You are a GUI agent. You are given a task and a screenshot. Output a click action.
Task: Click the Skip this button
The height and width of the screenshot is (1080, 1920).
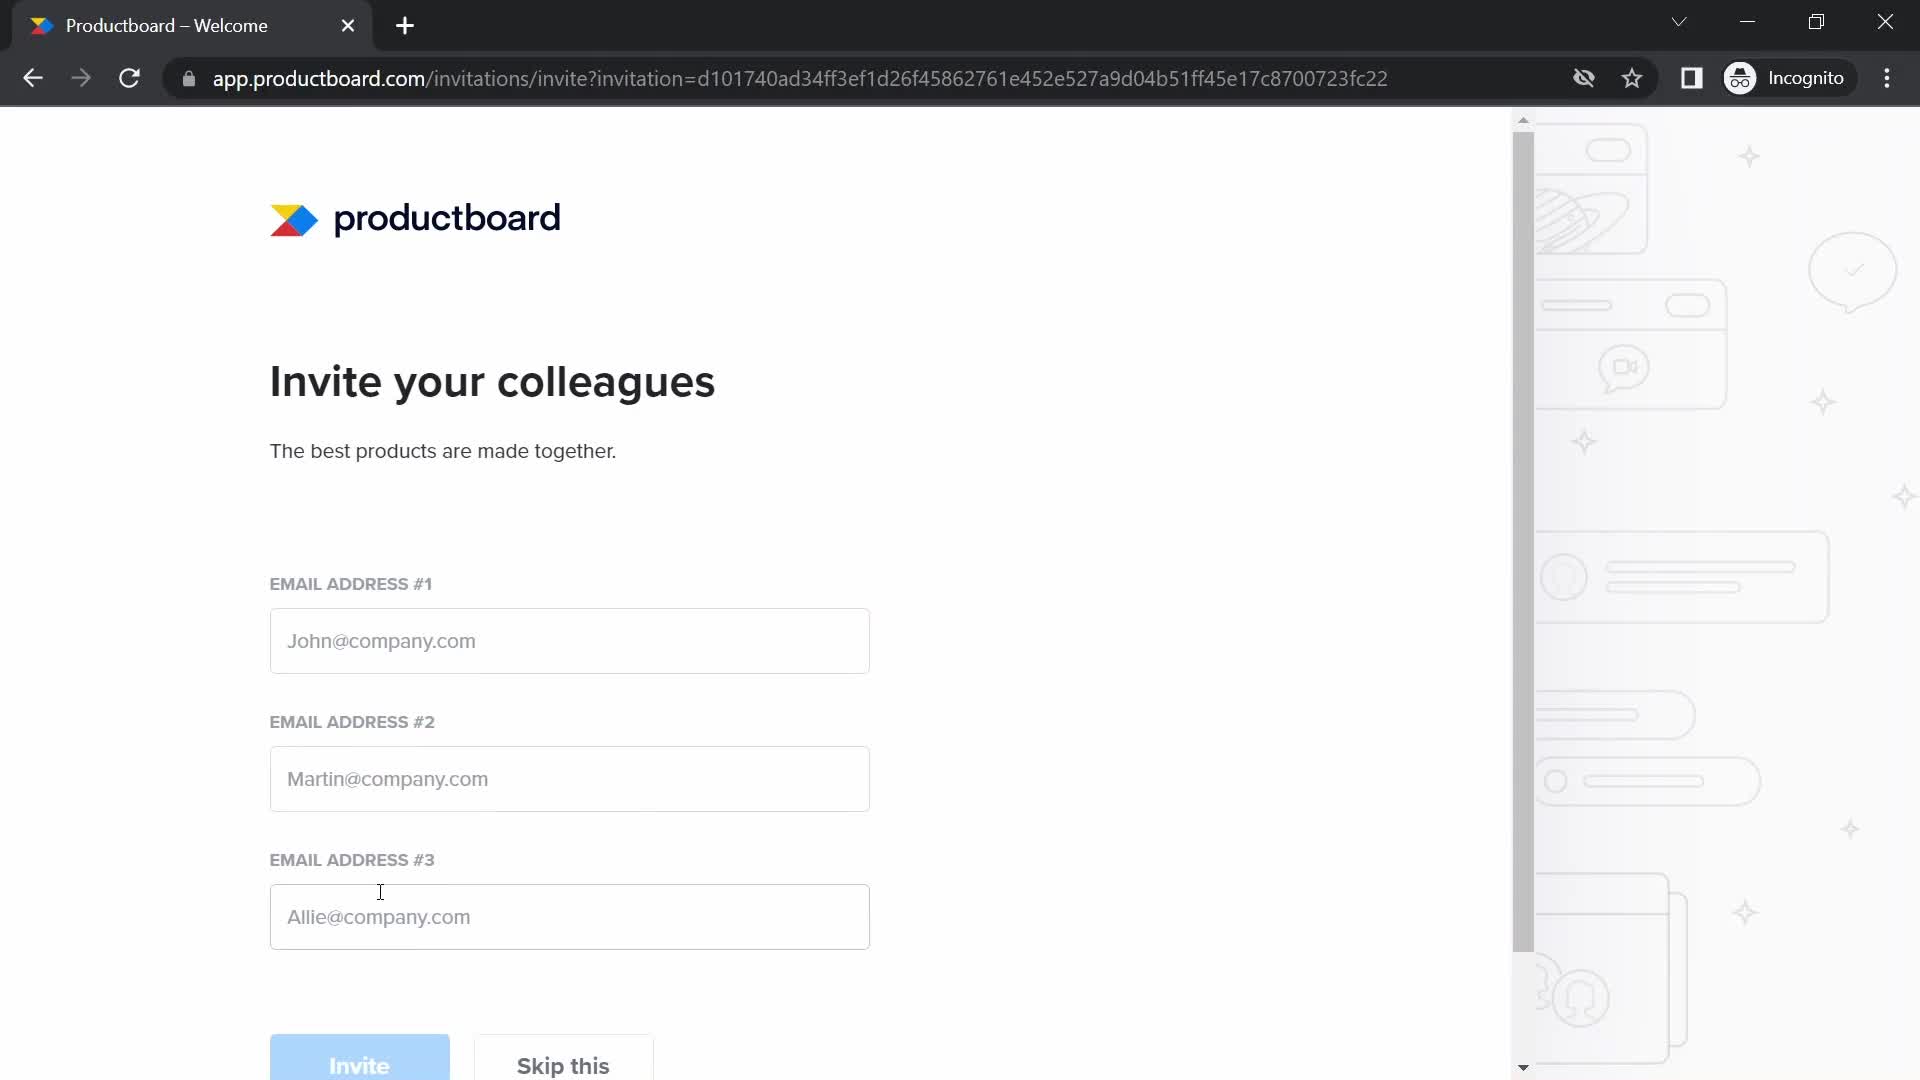tap(563, 1058)
